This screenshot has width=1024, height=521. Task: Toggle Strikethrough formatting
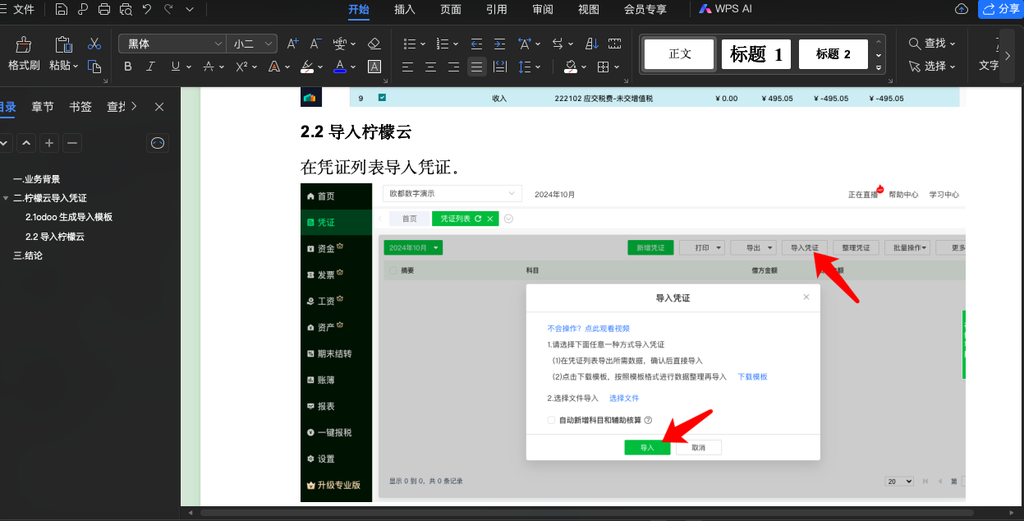(x=208, y=67)
